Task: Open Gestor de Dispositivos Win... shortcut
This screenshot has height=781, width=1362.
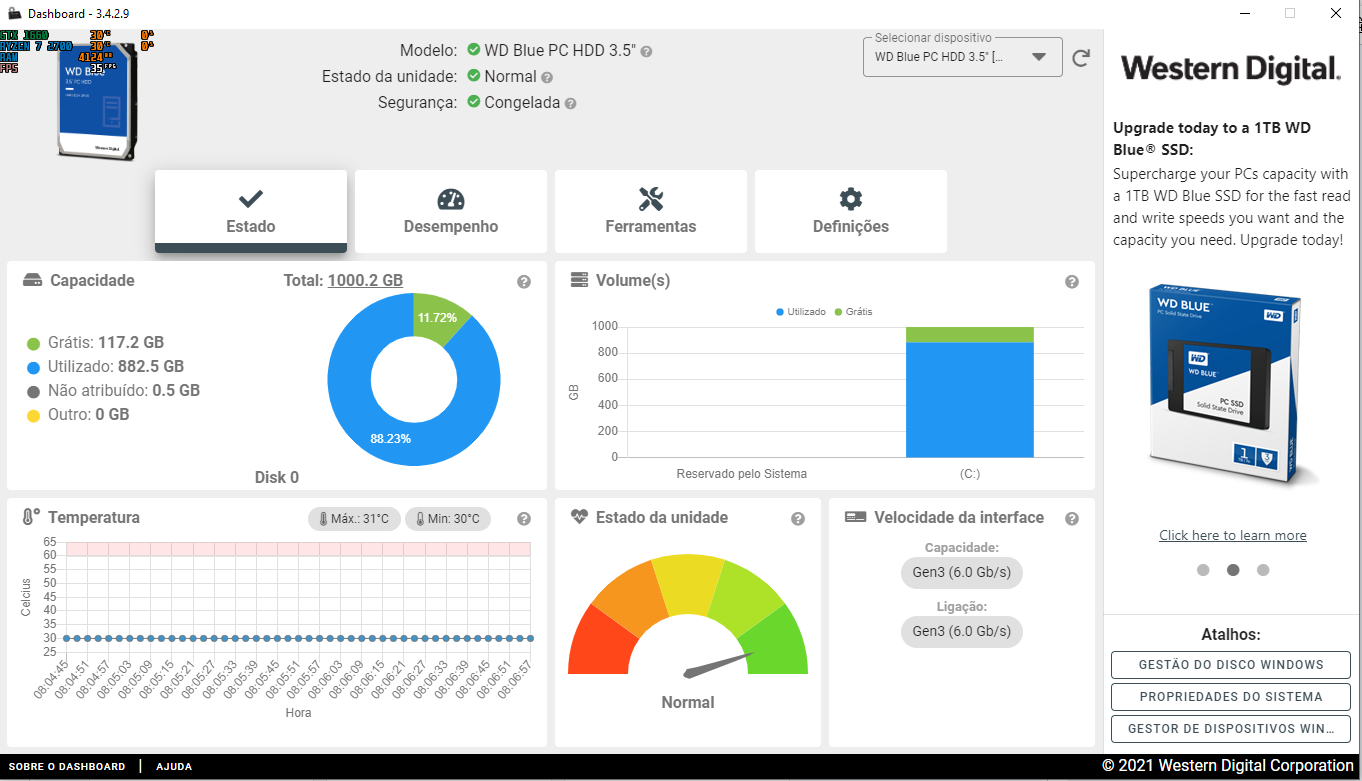Action: tap(1231, 729)
